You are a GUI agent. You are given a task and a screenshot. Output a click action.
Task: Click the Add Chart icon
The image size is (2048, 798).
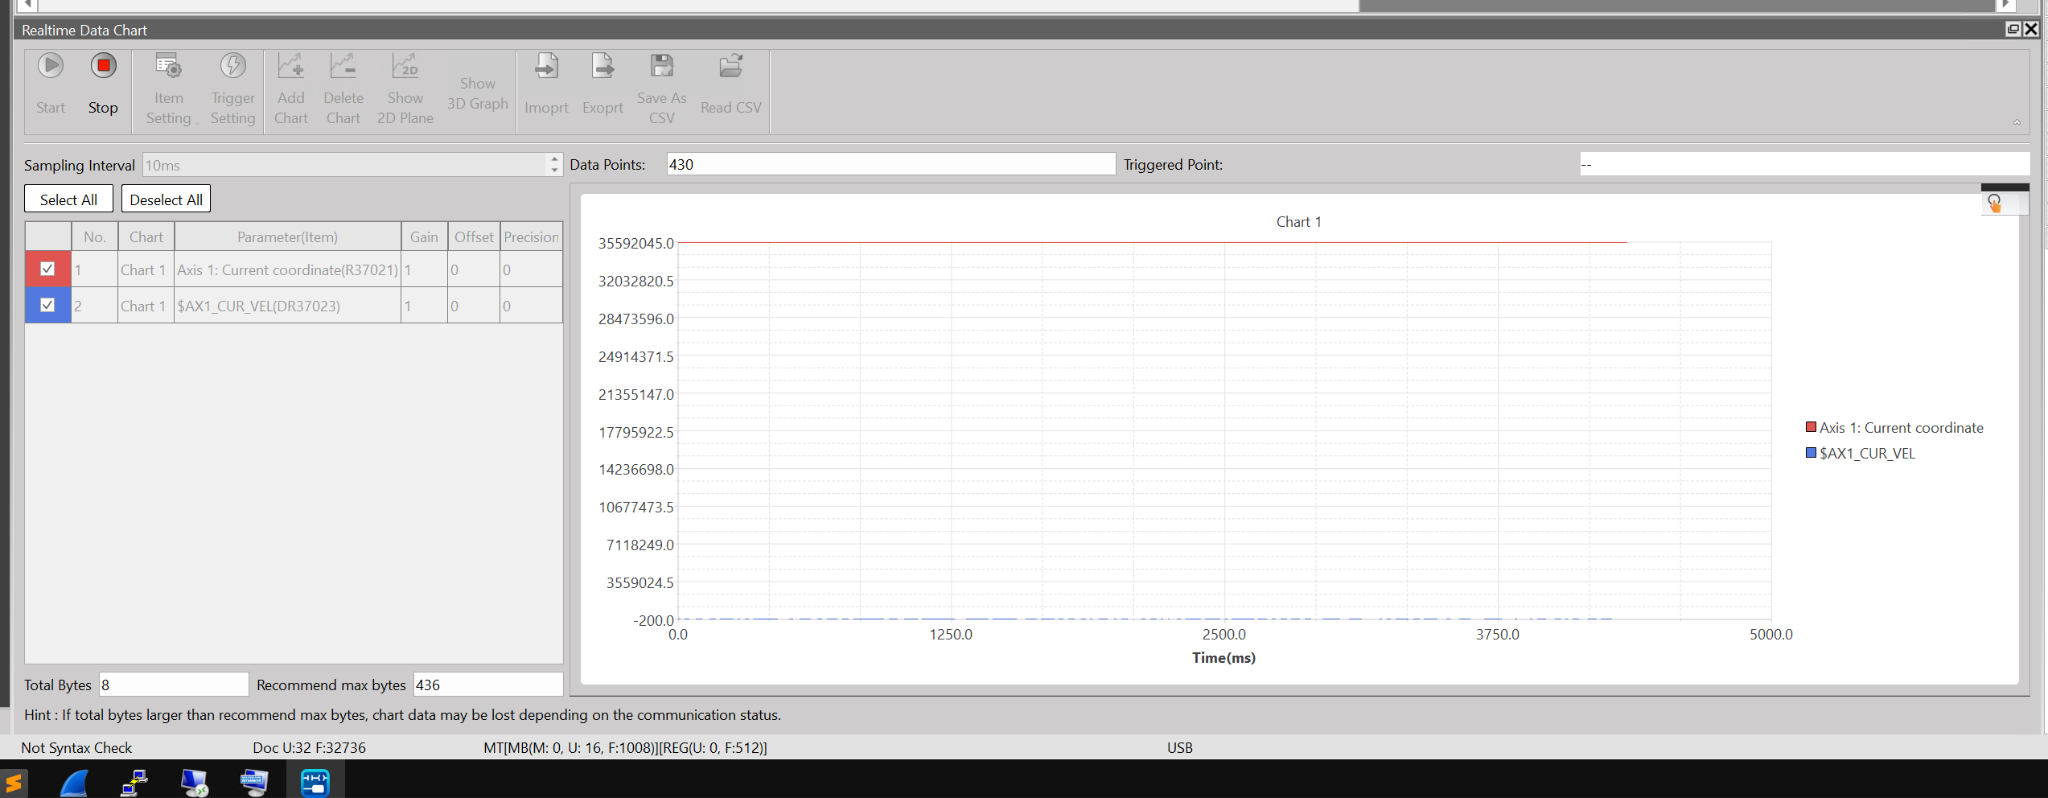pos(291,67)
